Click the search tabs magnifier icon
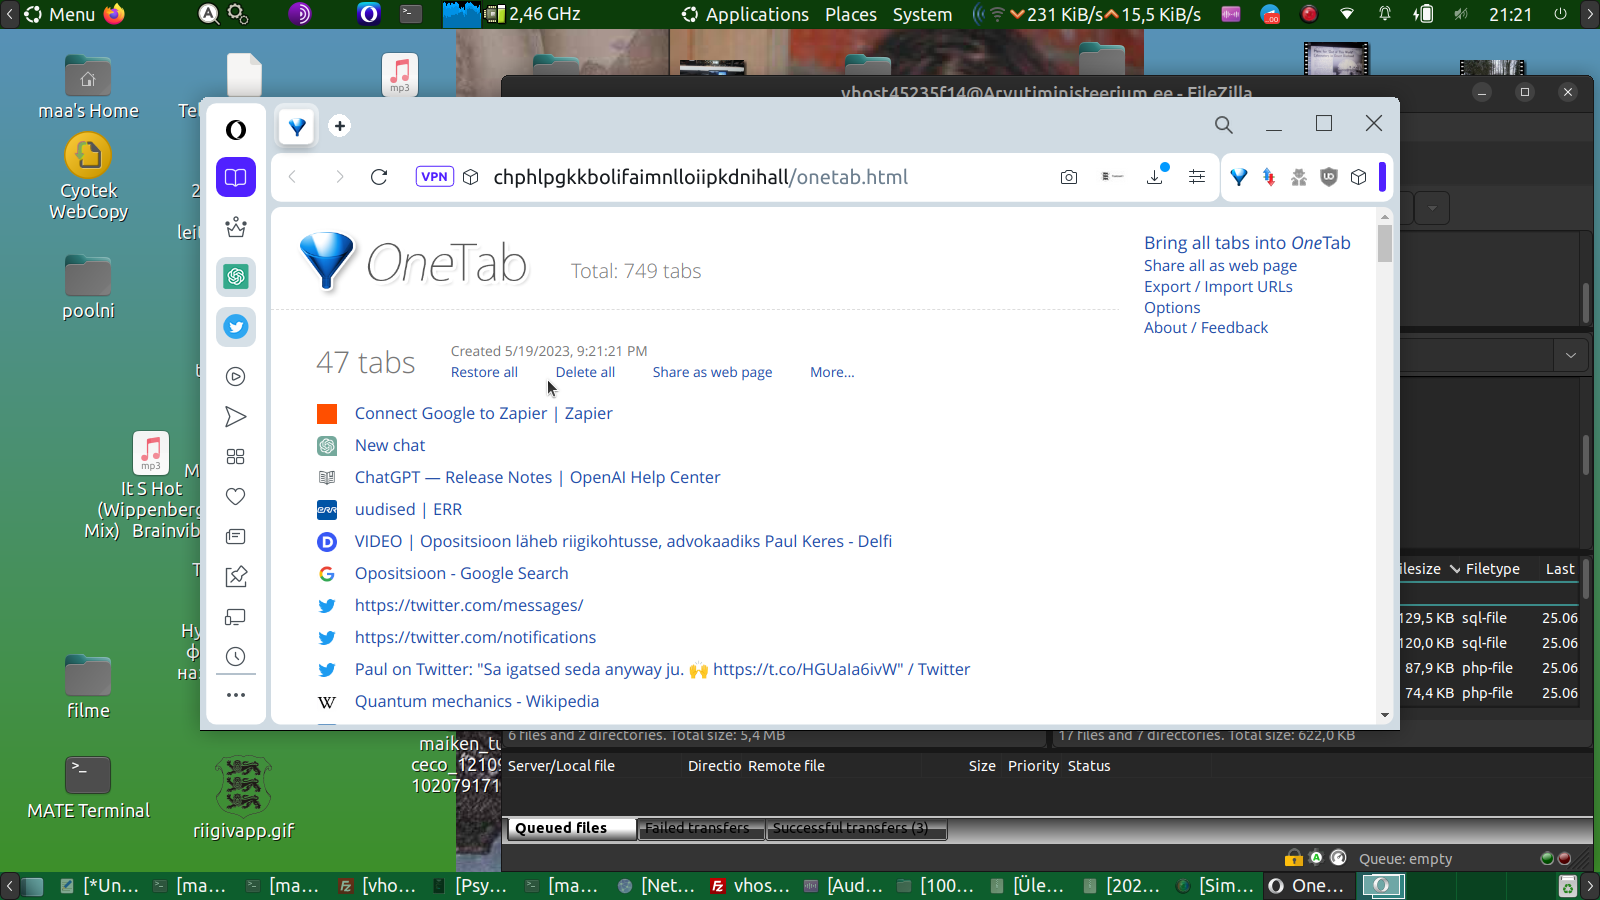This screenshot has height=900, width=1600. pos(1224,125)
